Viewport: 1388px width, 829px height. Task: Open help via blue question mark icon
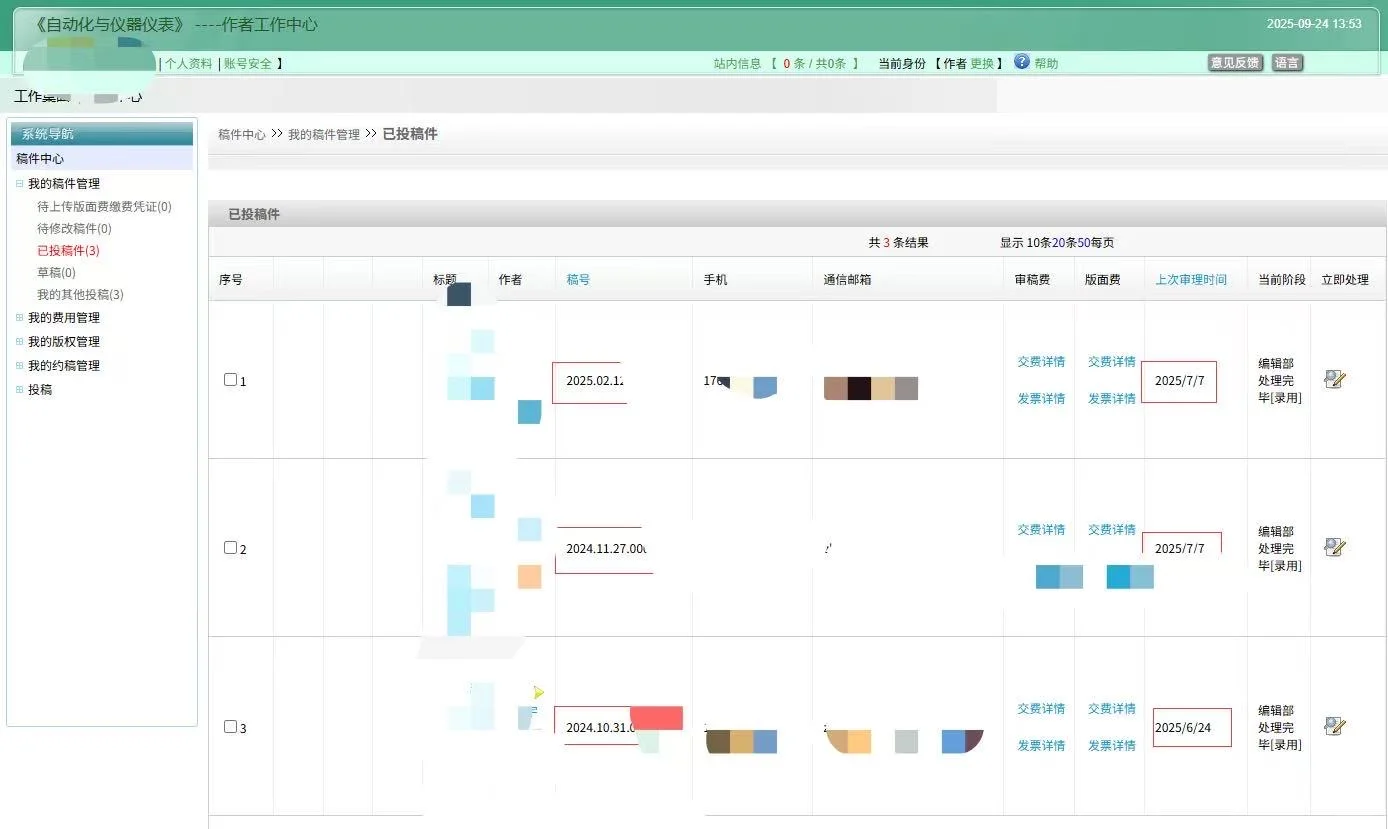pyautogui.click(x=1019, y=62)
